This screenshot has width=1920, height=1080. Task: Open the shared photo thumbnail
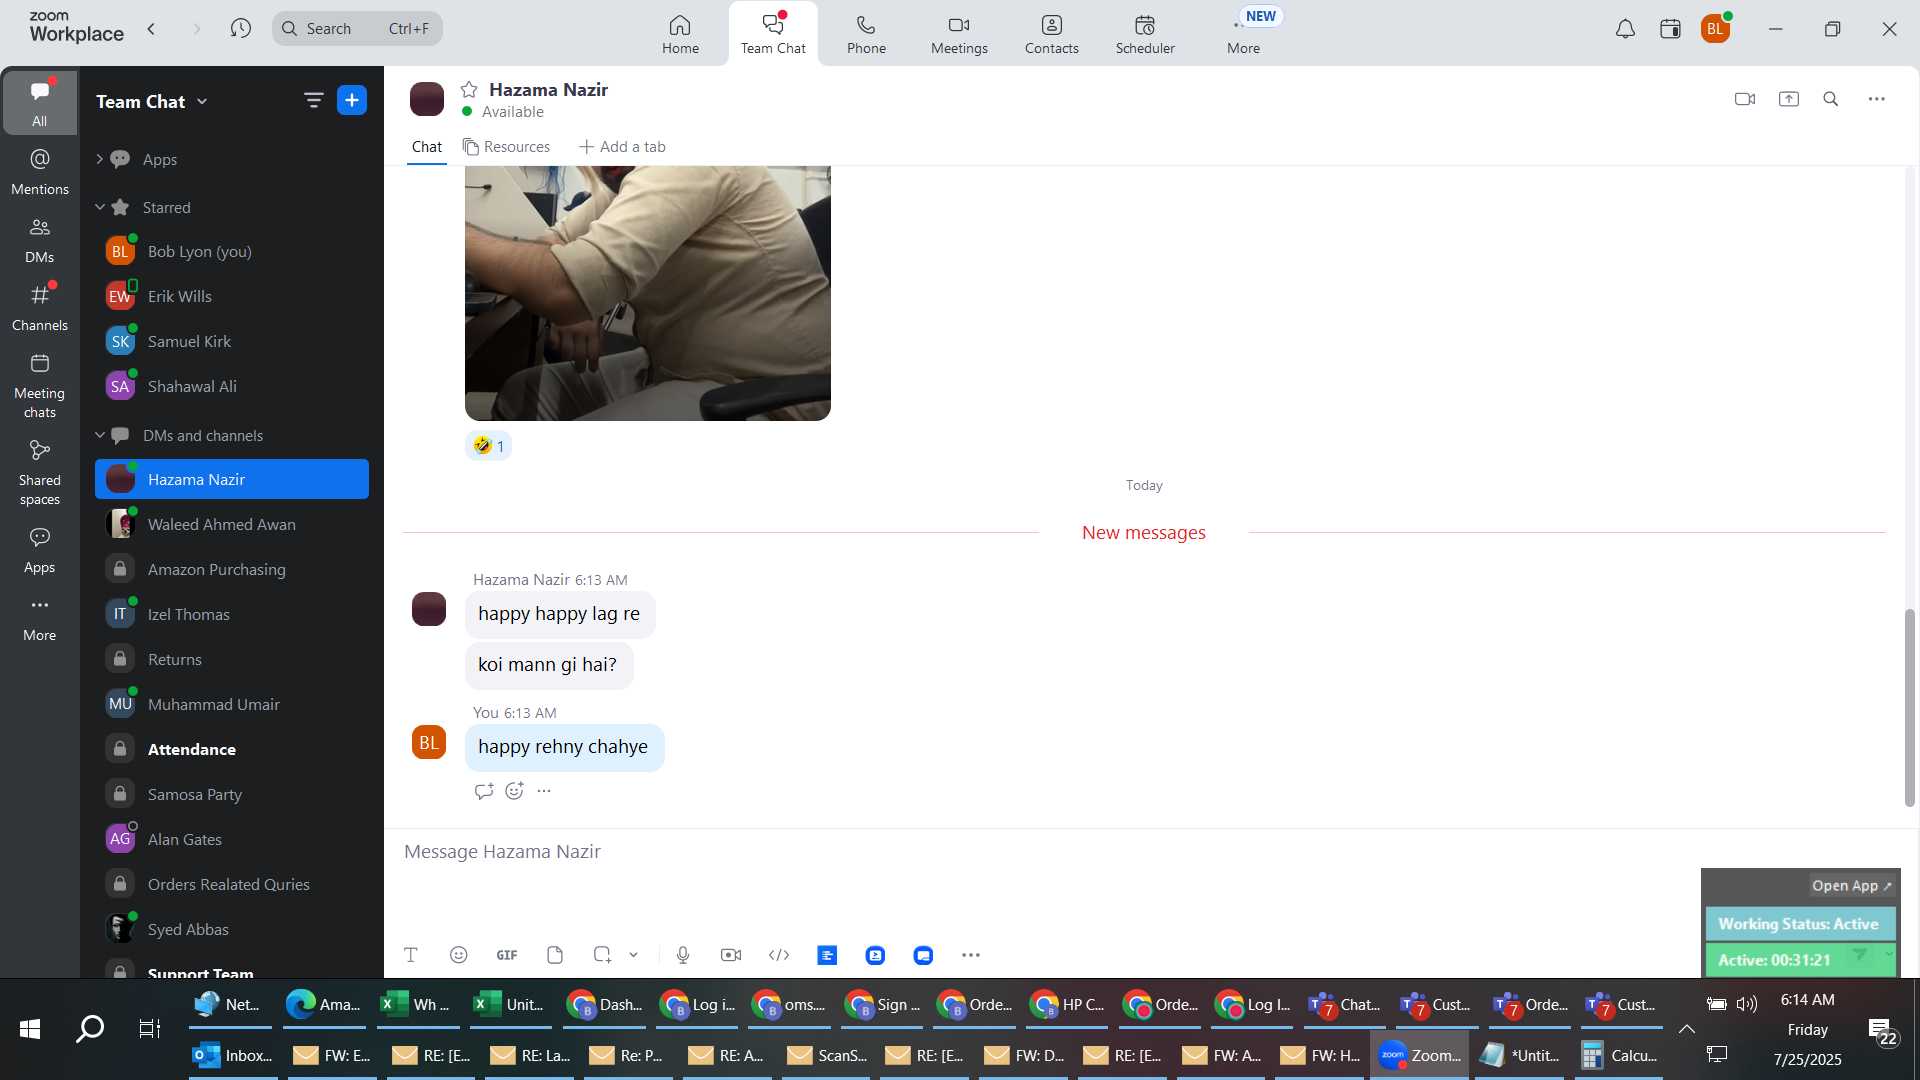click(x=648, y=293)
